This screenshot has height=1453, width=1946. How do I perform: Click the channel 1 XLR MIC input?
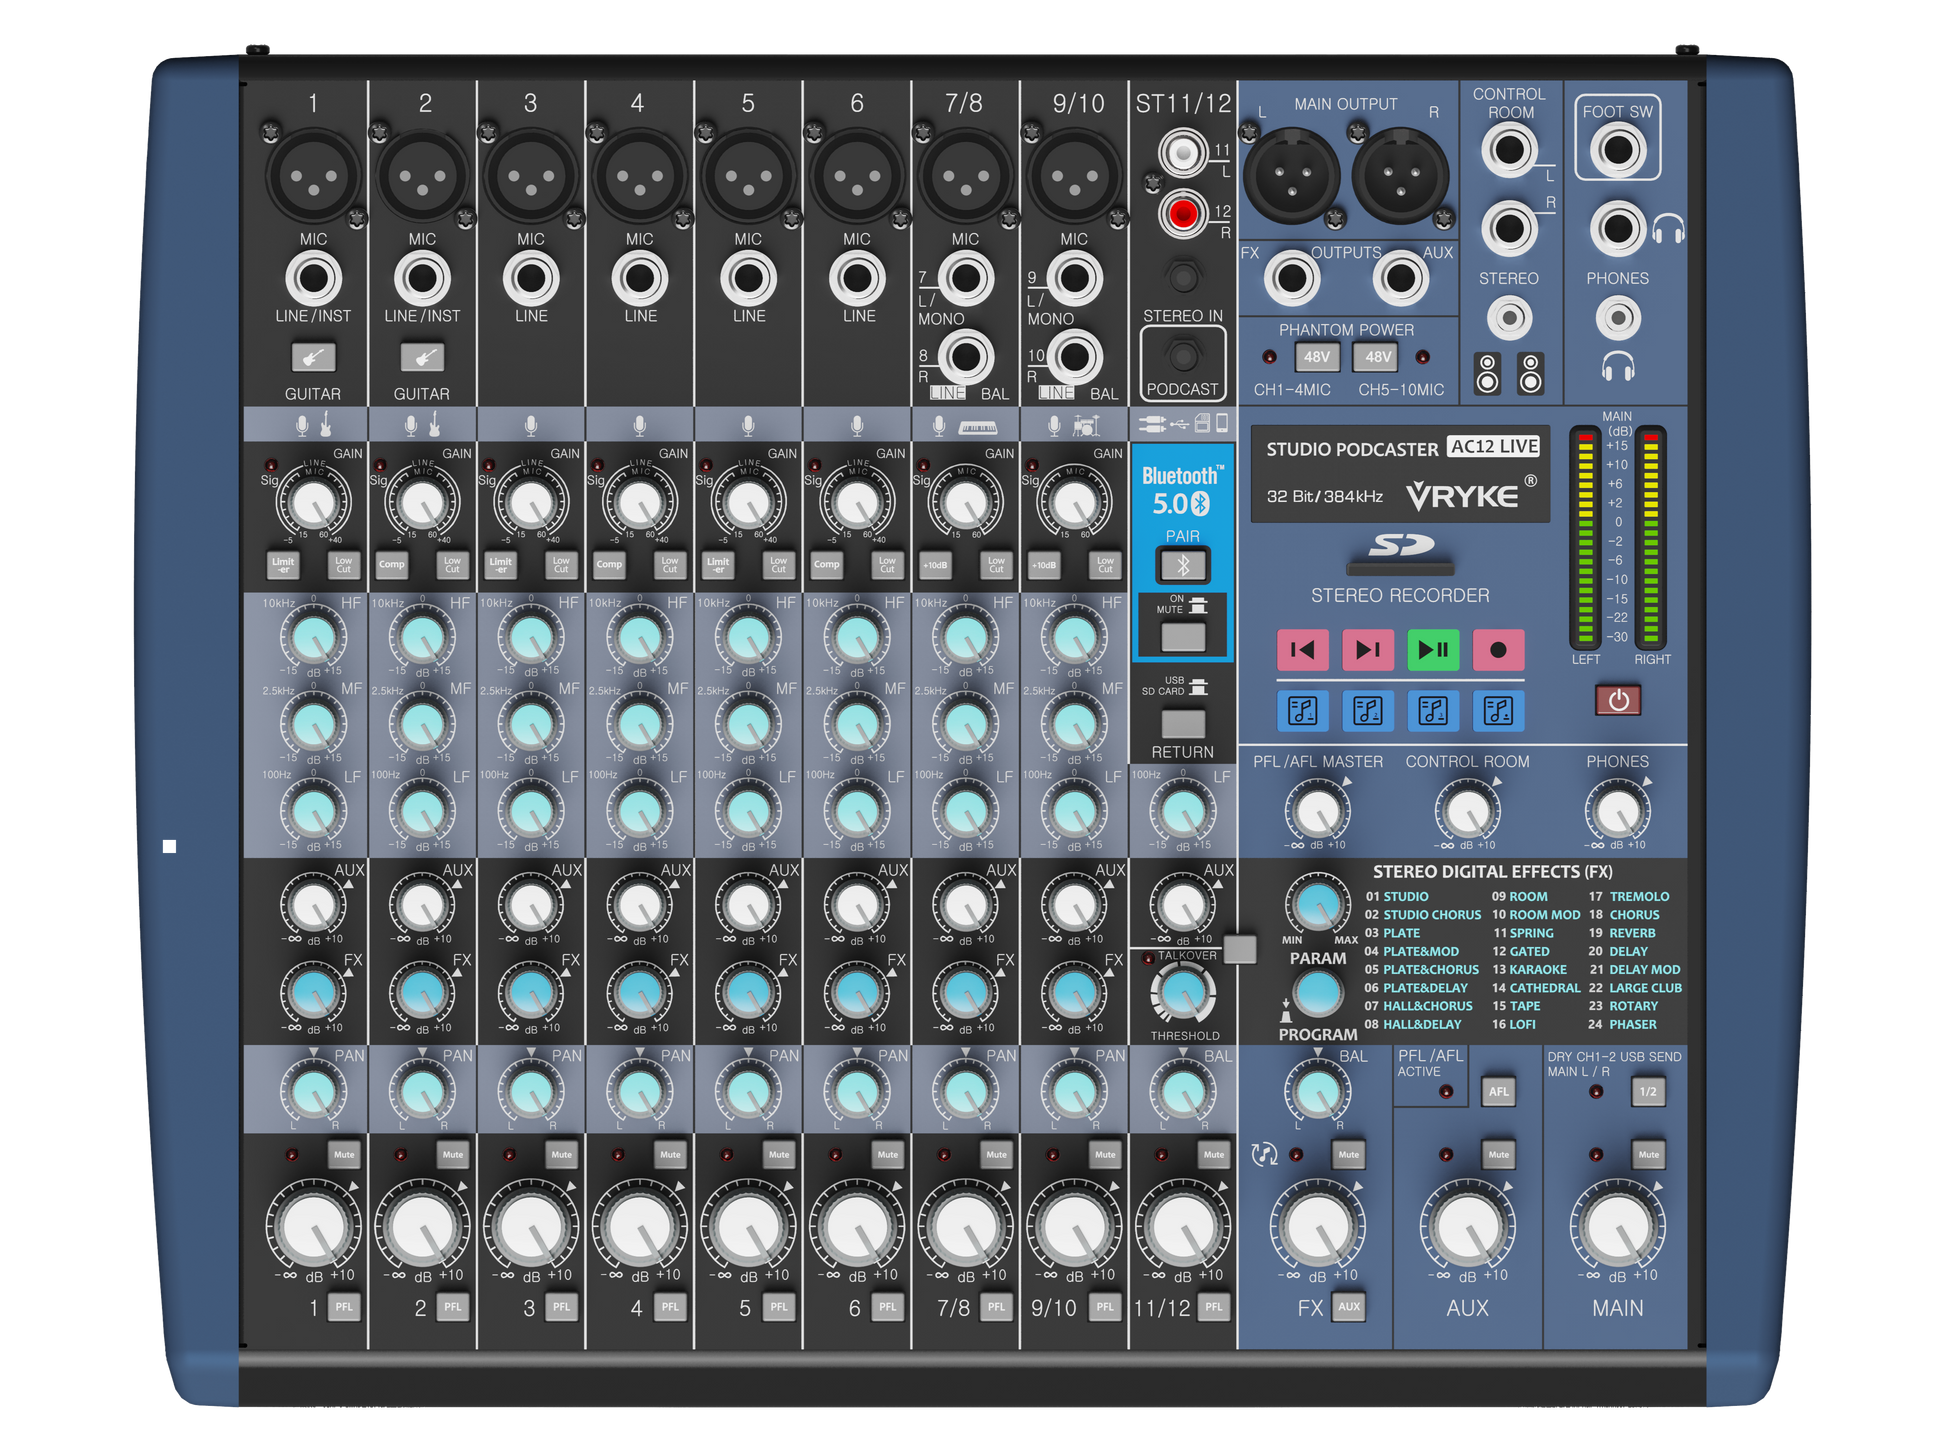pos(313,177)
